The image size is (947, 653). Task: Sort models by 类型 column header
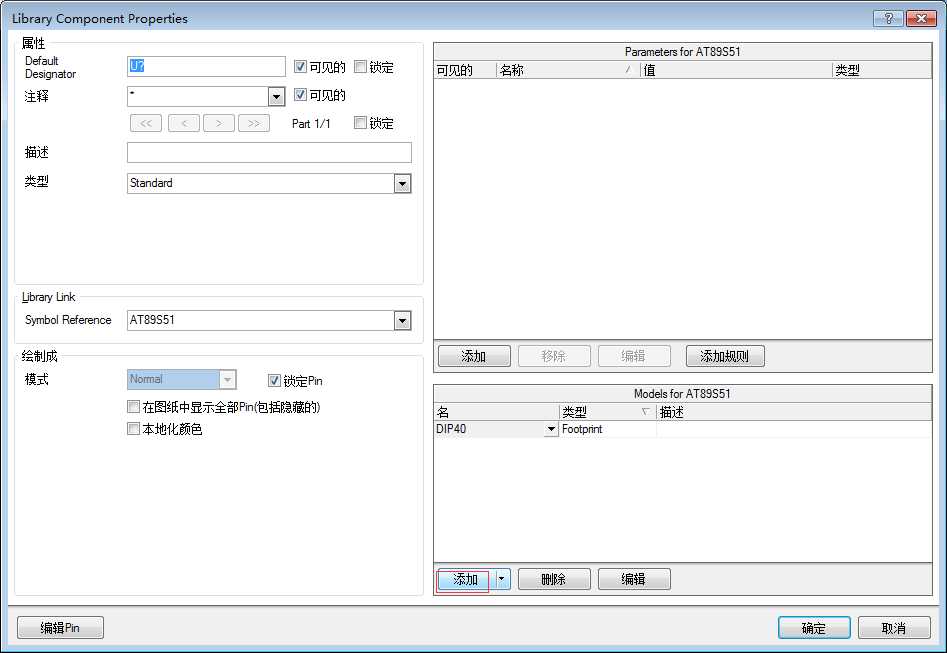point(608,412)
